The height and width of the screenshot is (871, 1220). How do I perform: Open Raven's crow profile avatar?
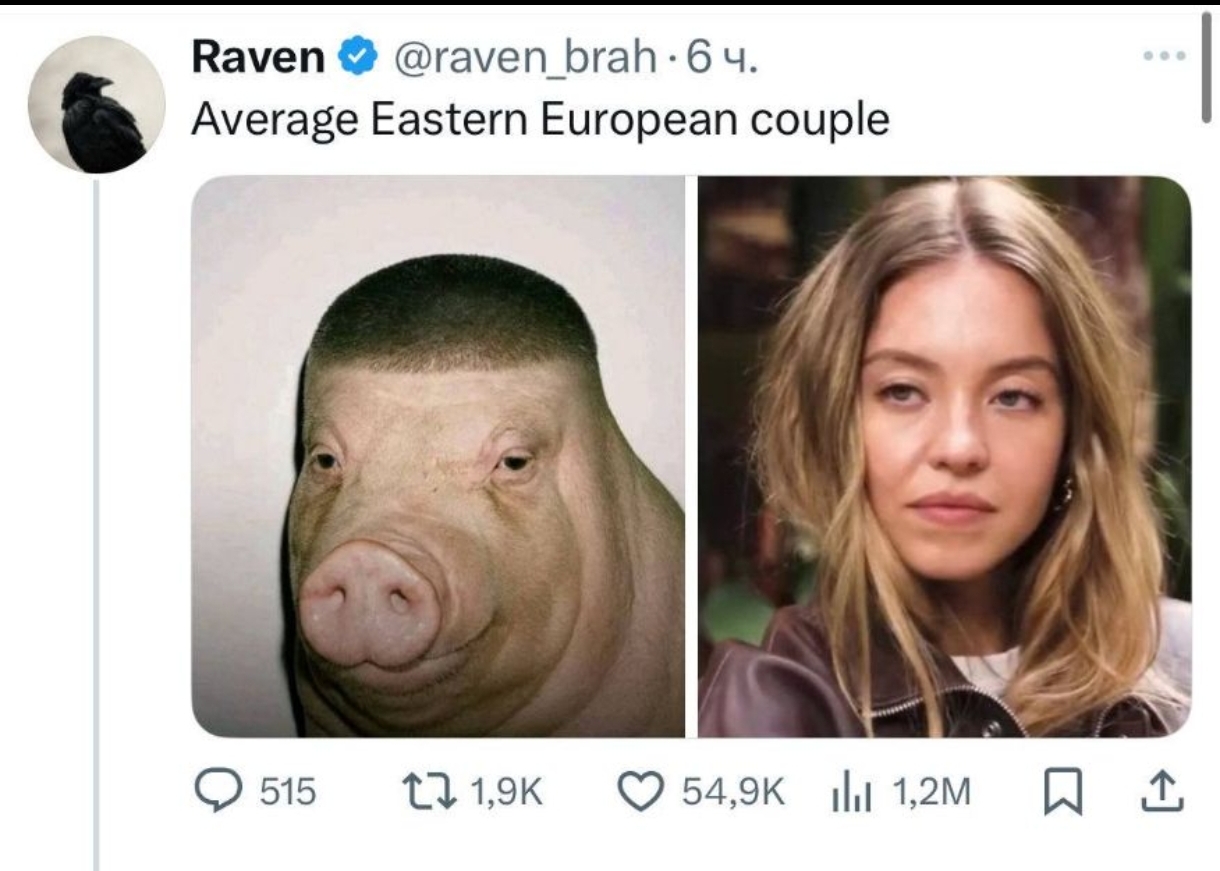[x=96, y=104]
